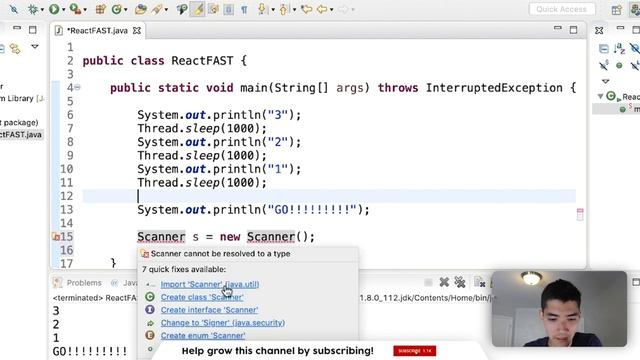Toggle Hide Static Members in Outline
640x360 pixels.
click(604, 65)
